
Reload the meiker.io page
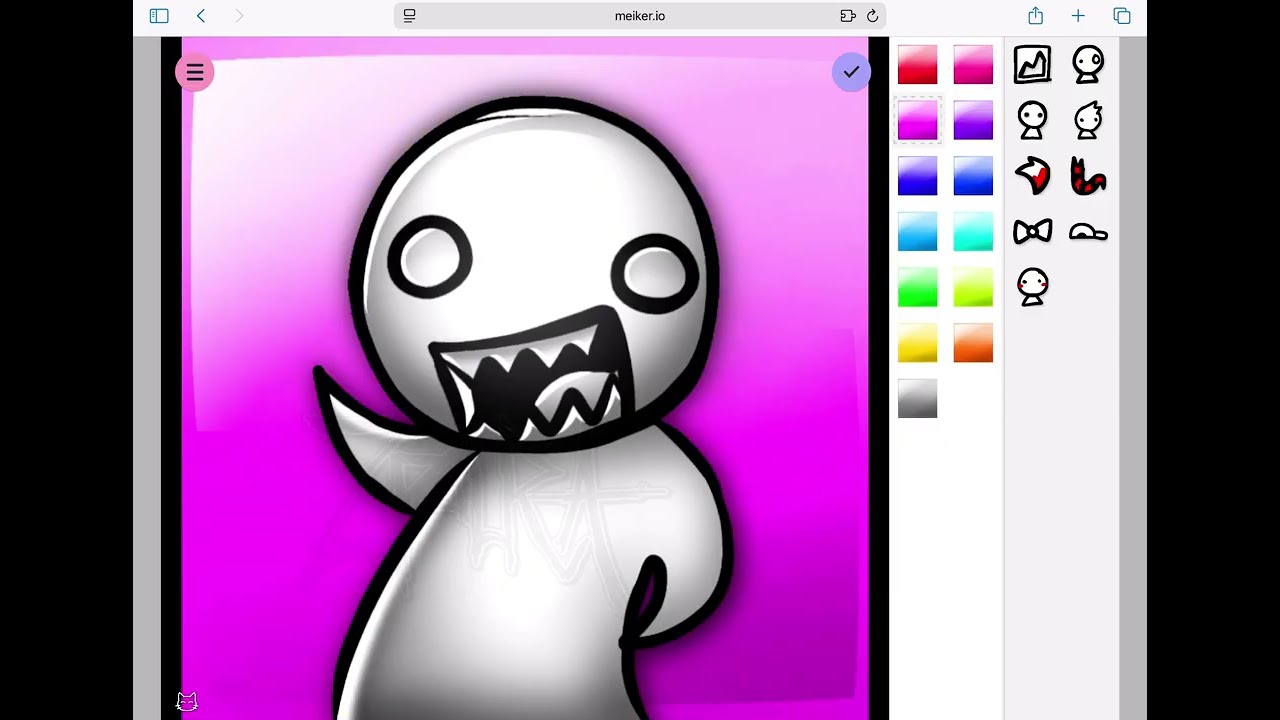[x=872, y=16]
